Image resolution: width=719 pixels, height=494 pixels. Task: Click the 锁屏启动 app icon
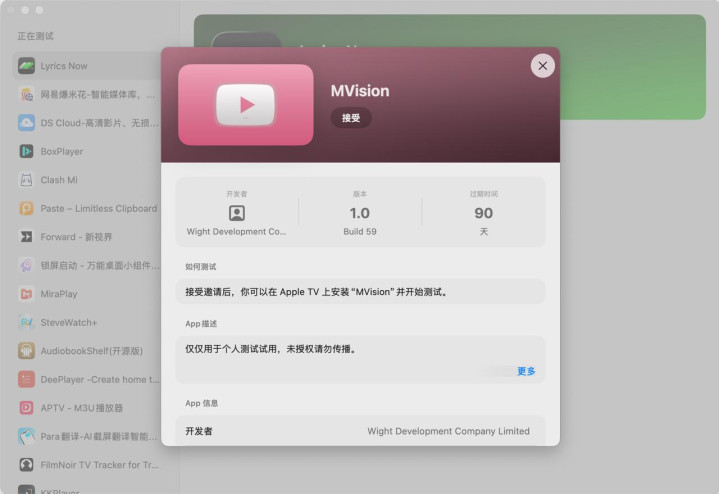[26, 265]
